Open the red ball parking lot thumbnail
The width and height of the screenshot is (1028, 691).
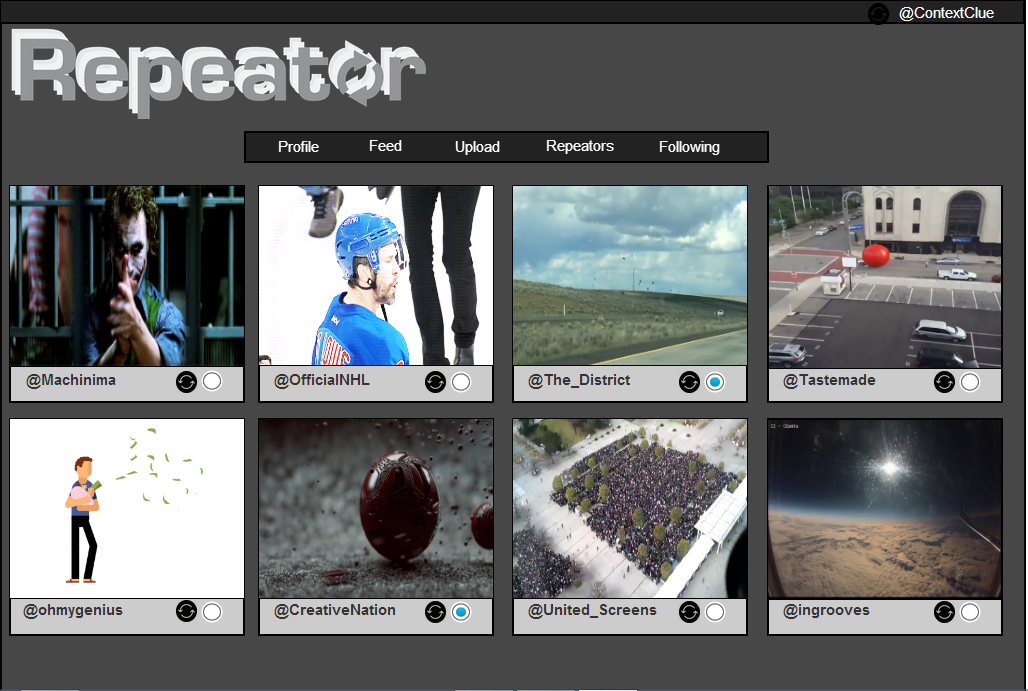click(x=885, y=277)
